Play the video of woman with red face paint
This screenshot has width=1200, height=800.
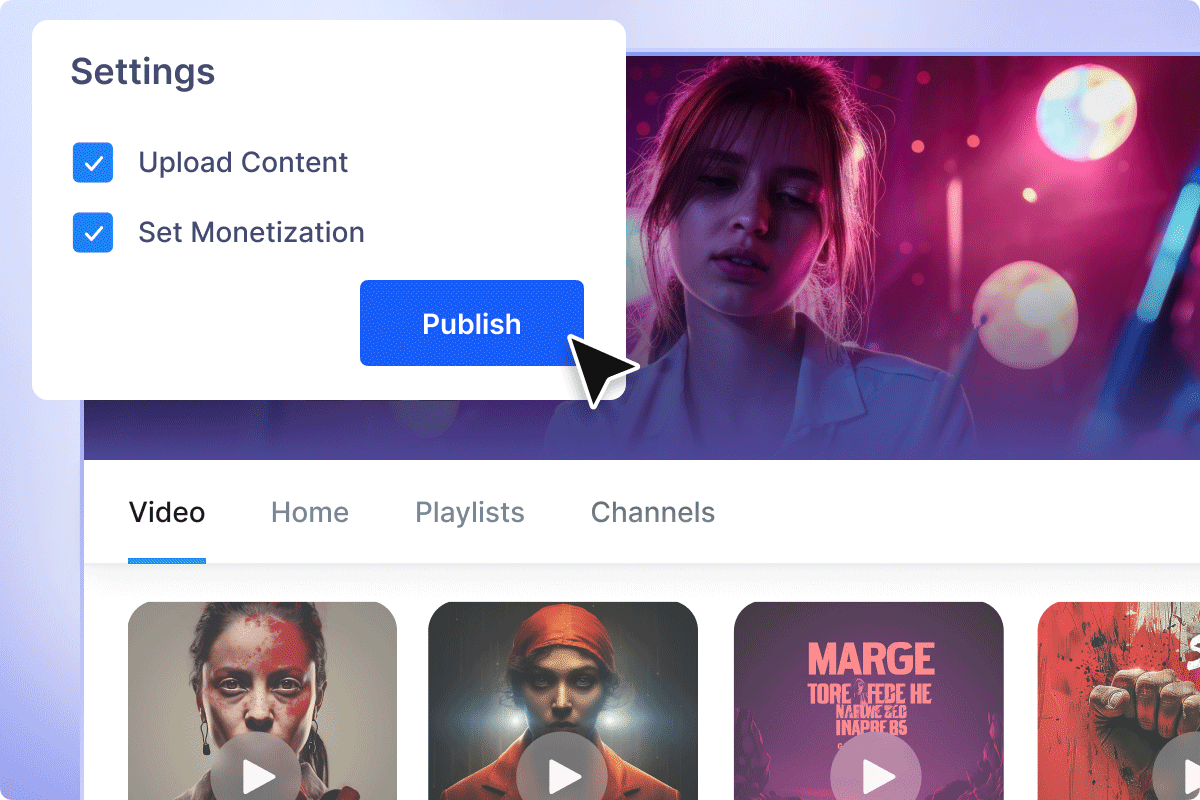point(255,774)
